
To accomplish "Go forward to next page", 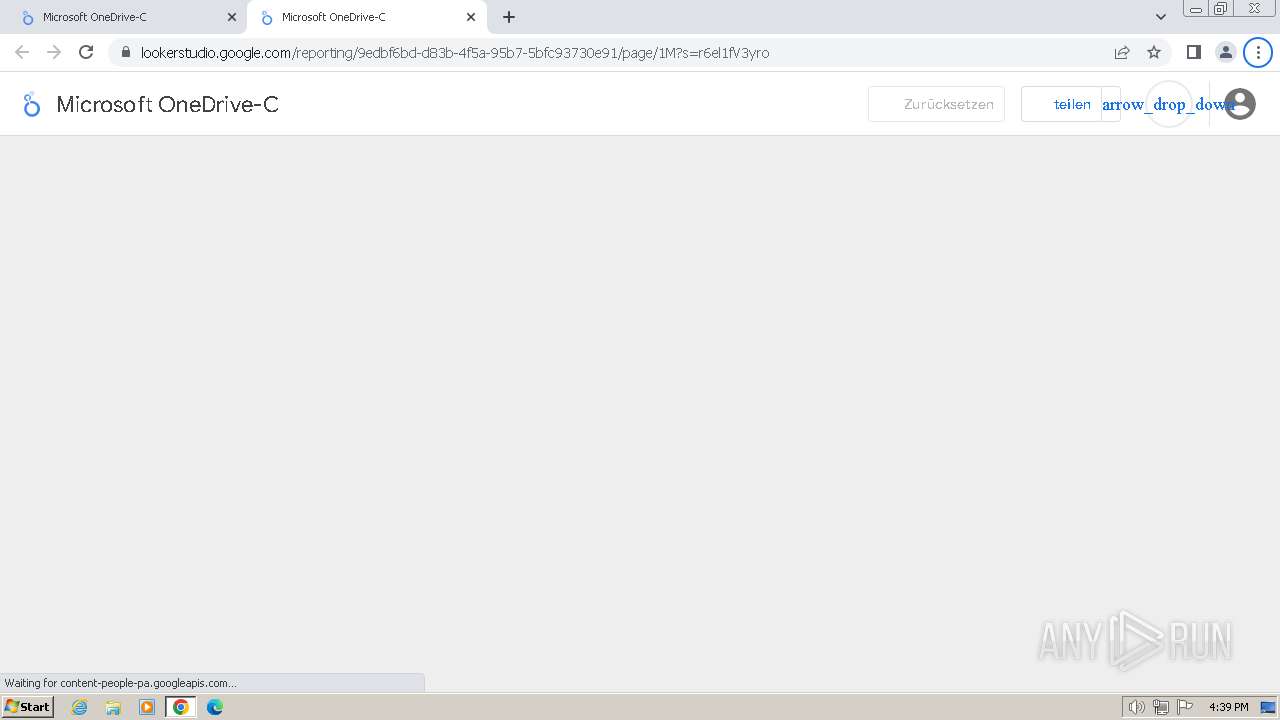I will click(54, 52).
